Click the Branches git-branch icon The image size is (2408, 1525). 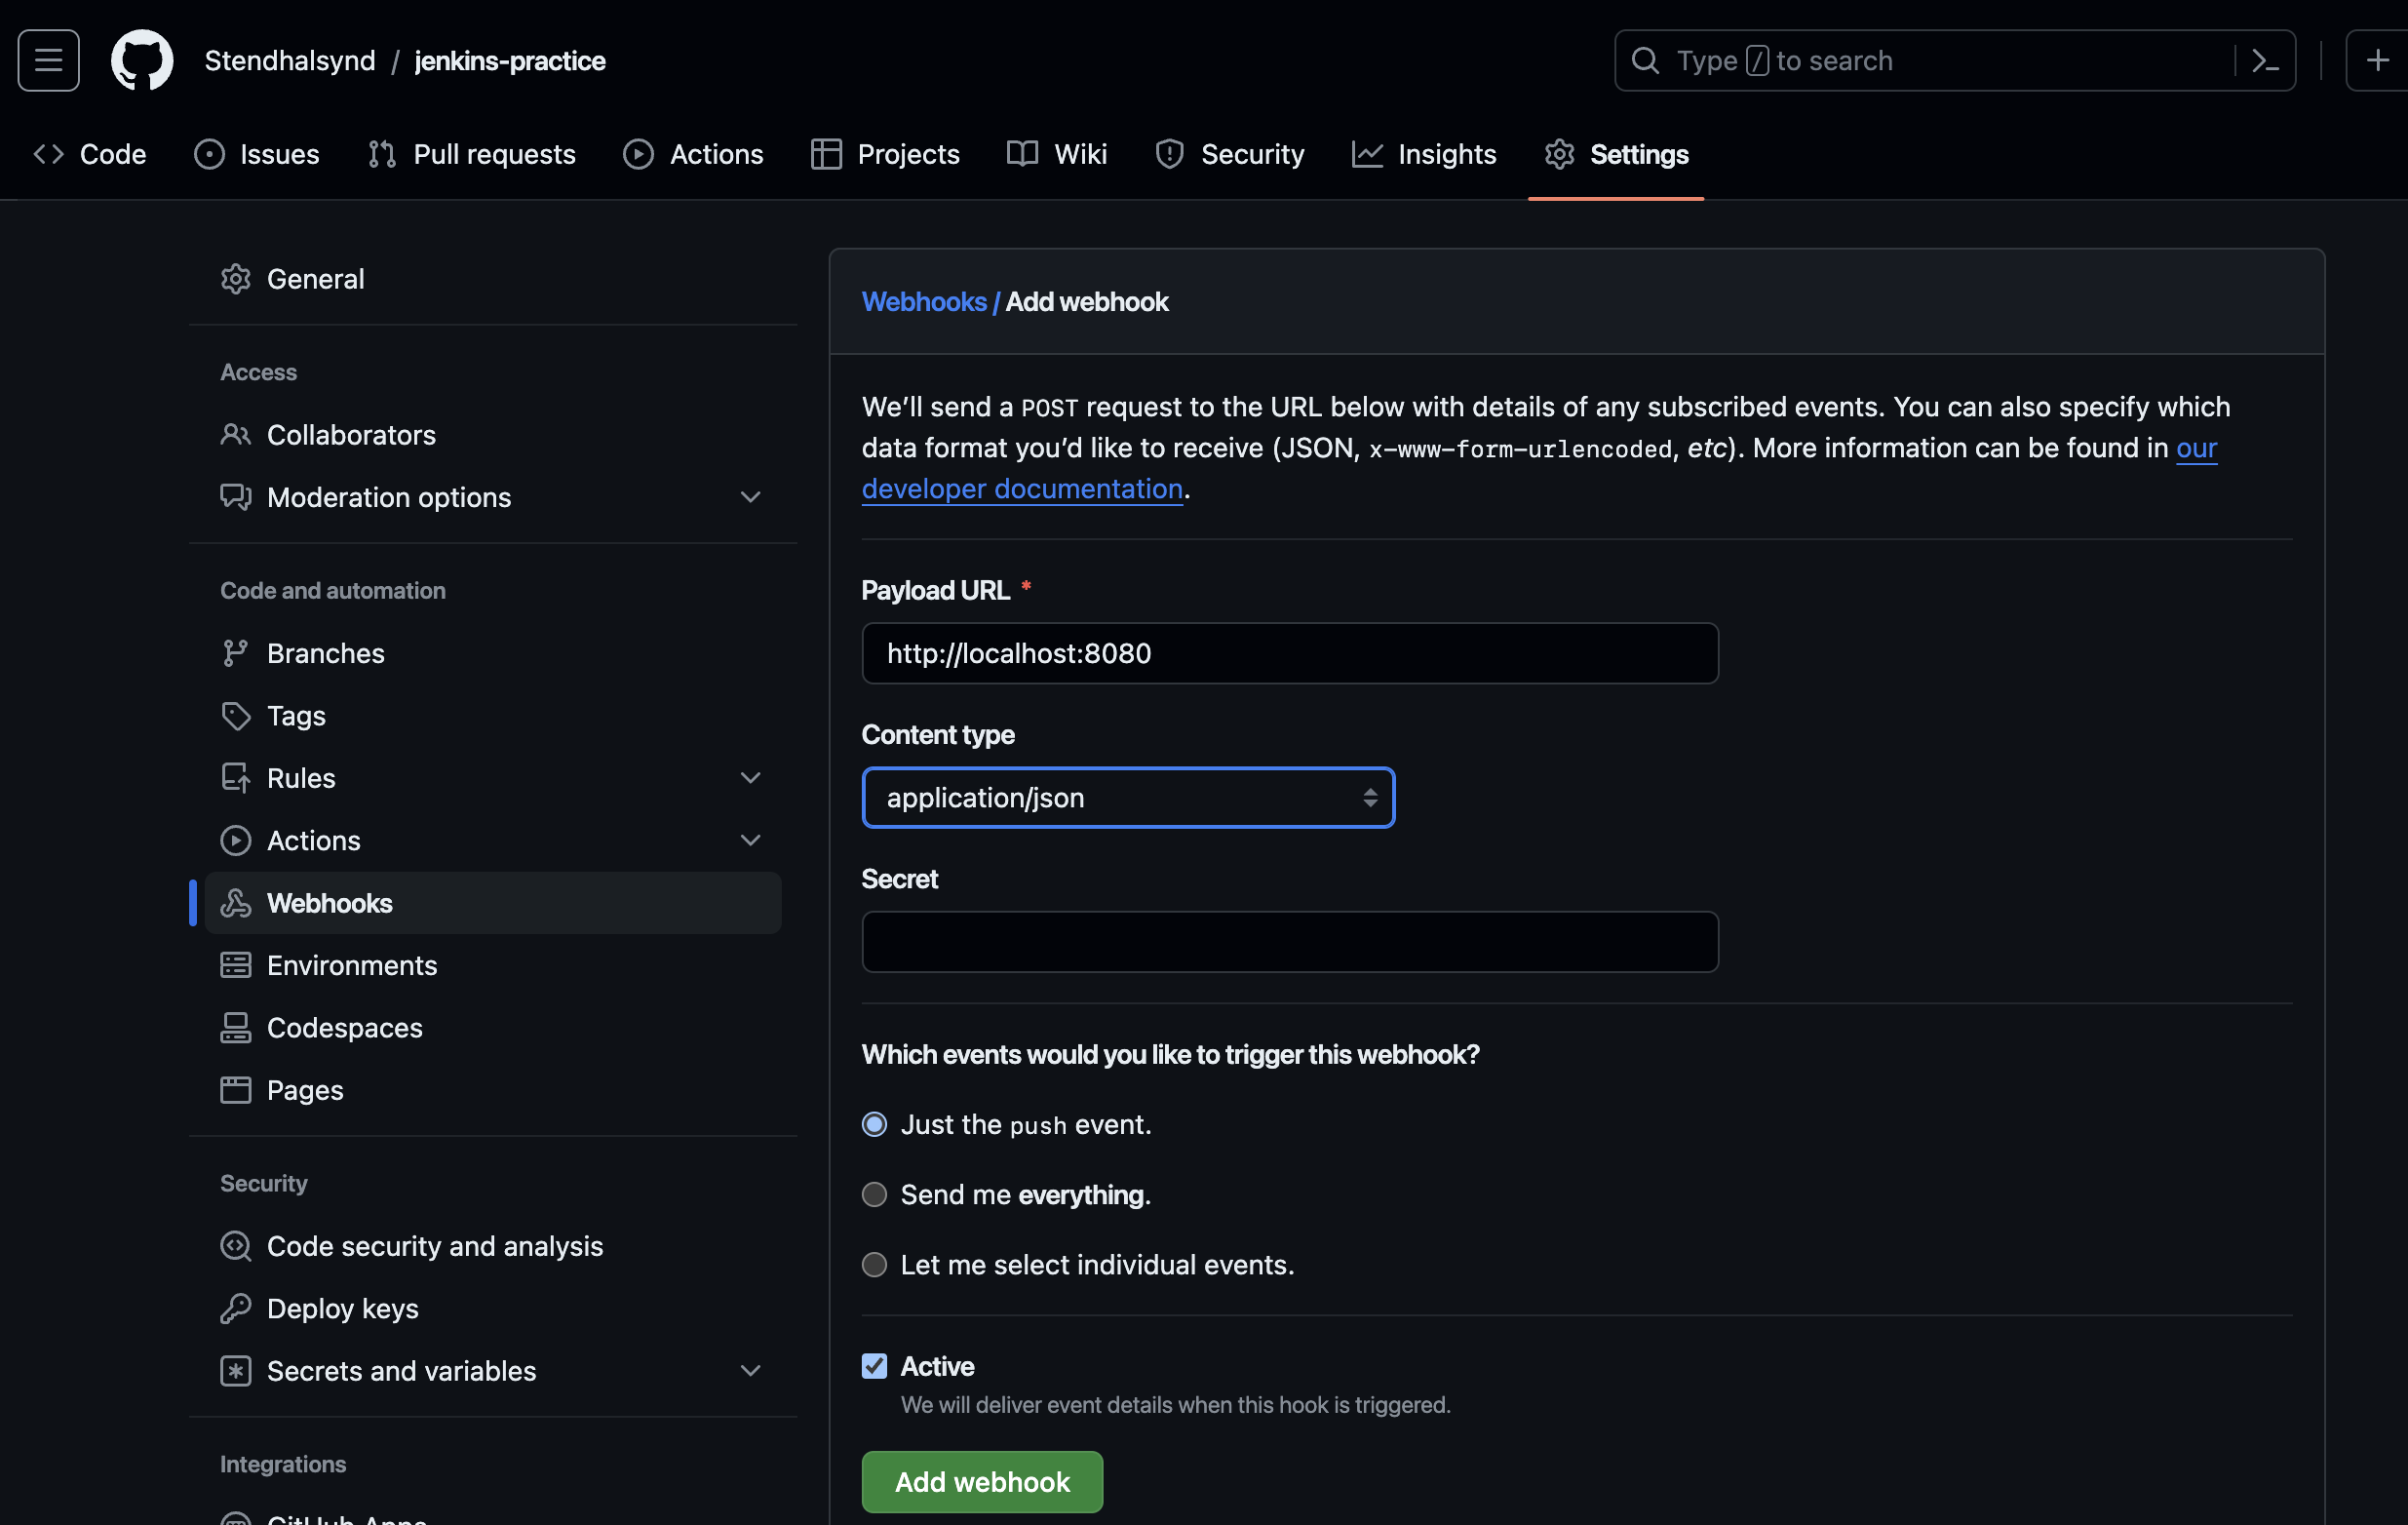click(235, 653)
